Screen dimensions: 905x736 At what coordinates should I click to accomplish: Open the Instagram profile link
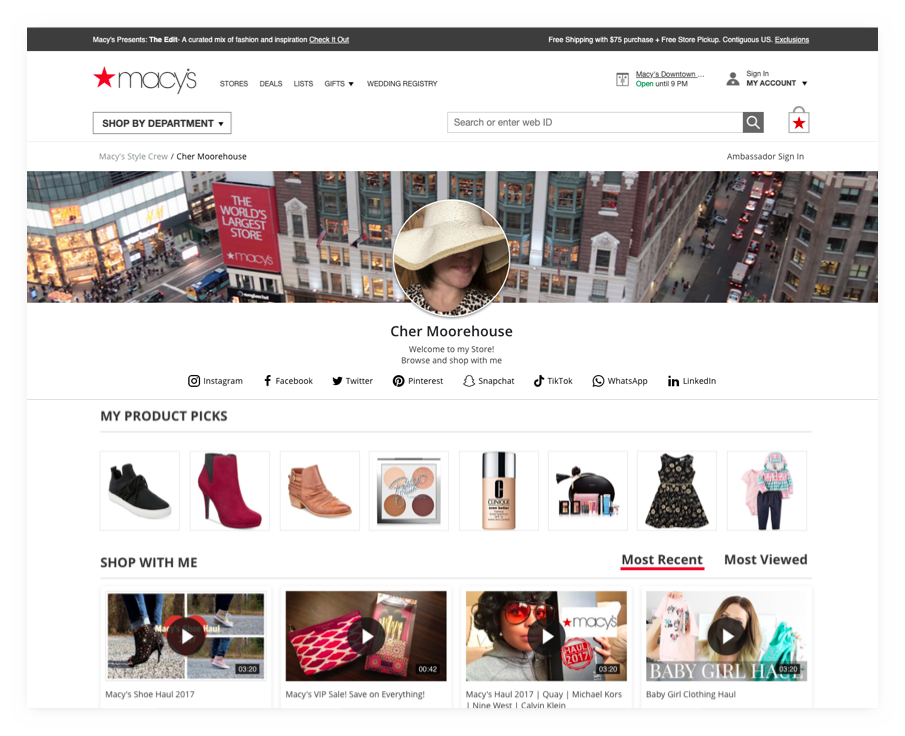pyautogui.click(x=215, y=381)
